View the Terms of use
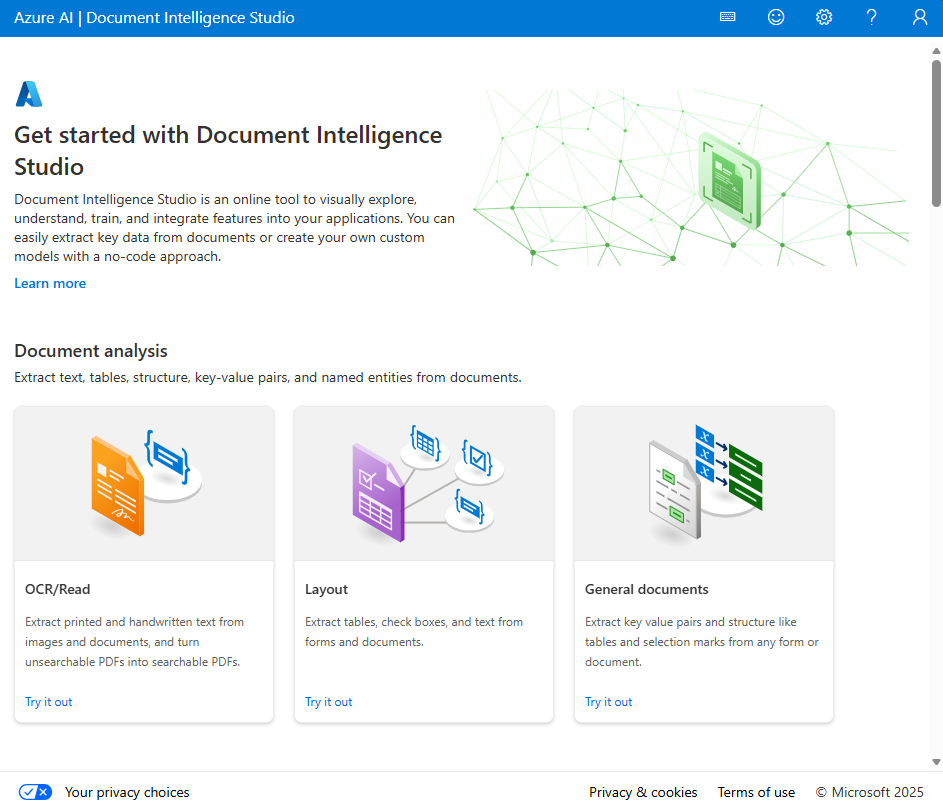This screenshot has width=943, height=807. tap(756, 791)
